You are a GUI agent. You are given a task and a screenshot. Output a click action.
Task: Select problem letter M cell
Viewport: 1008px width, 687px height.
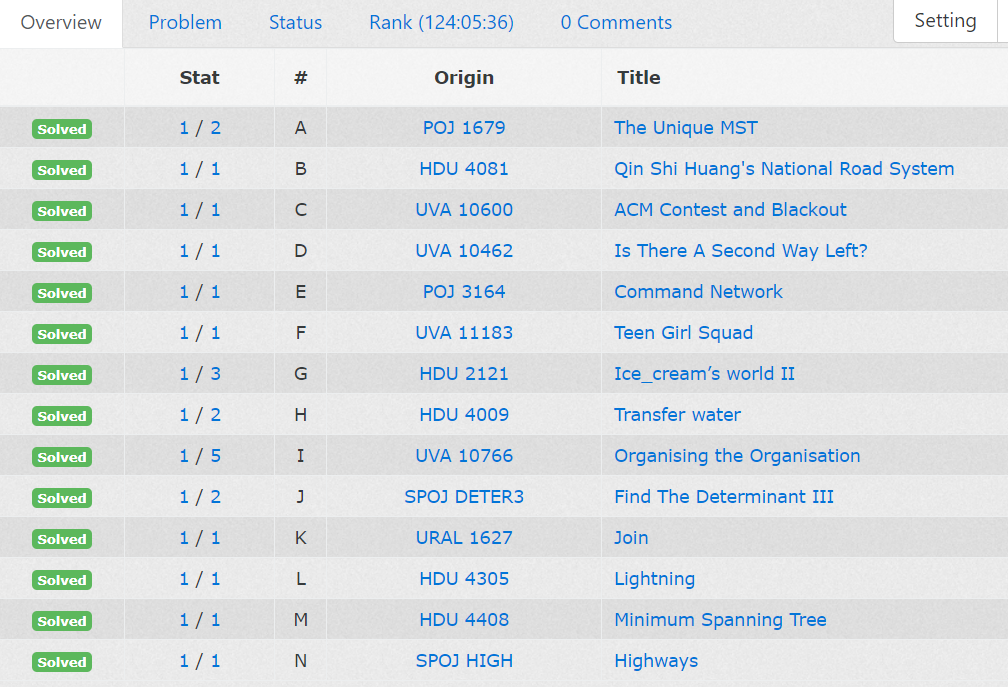(x=300, y=620)
